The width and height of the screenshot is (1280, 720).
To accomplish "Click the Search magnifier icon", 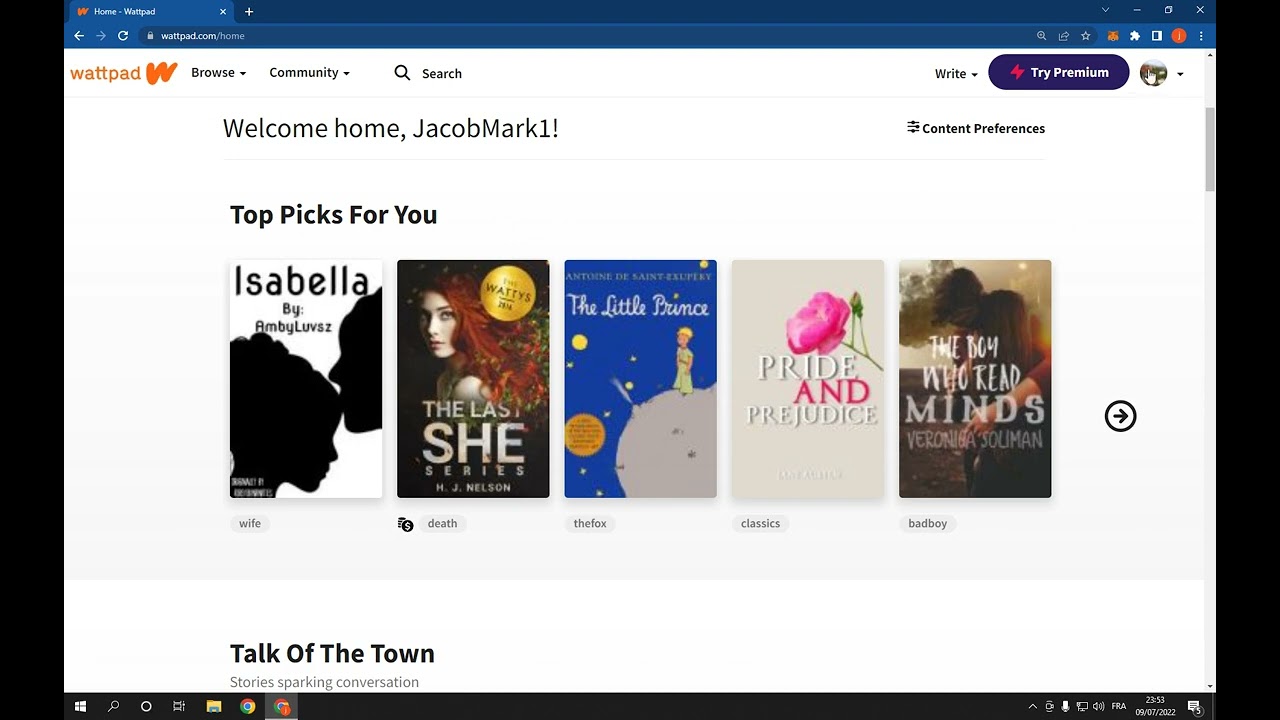I will [x=402, y=73].
